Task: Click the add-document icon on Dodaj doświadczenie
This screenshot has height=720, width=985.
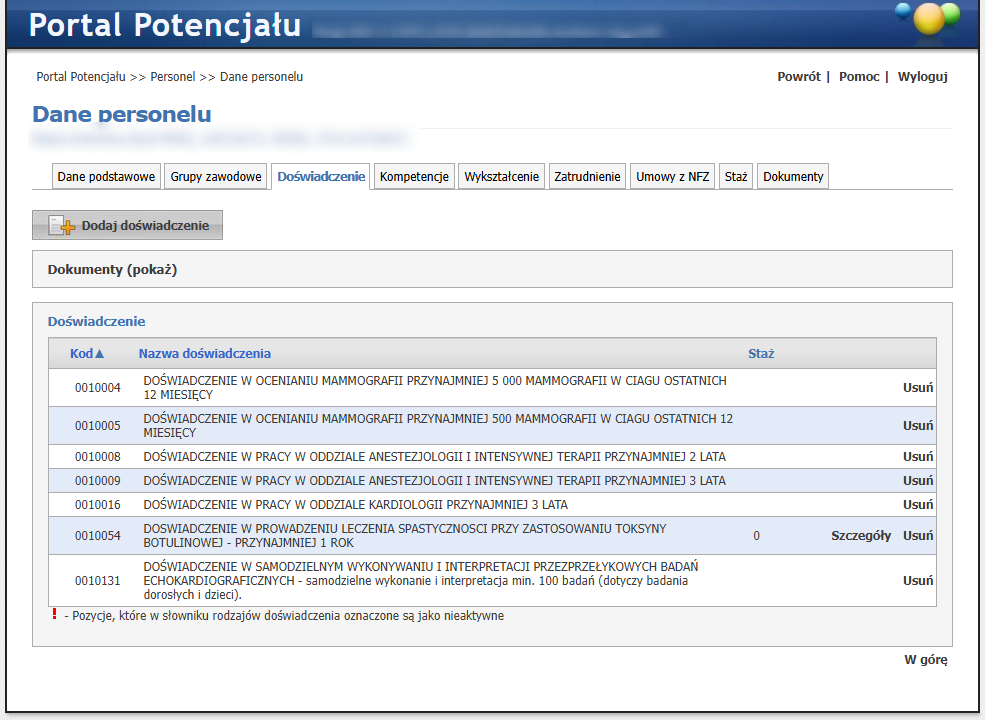Action: [x=62, y=226]
